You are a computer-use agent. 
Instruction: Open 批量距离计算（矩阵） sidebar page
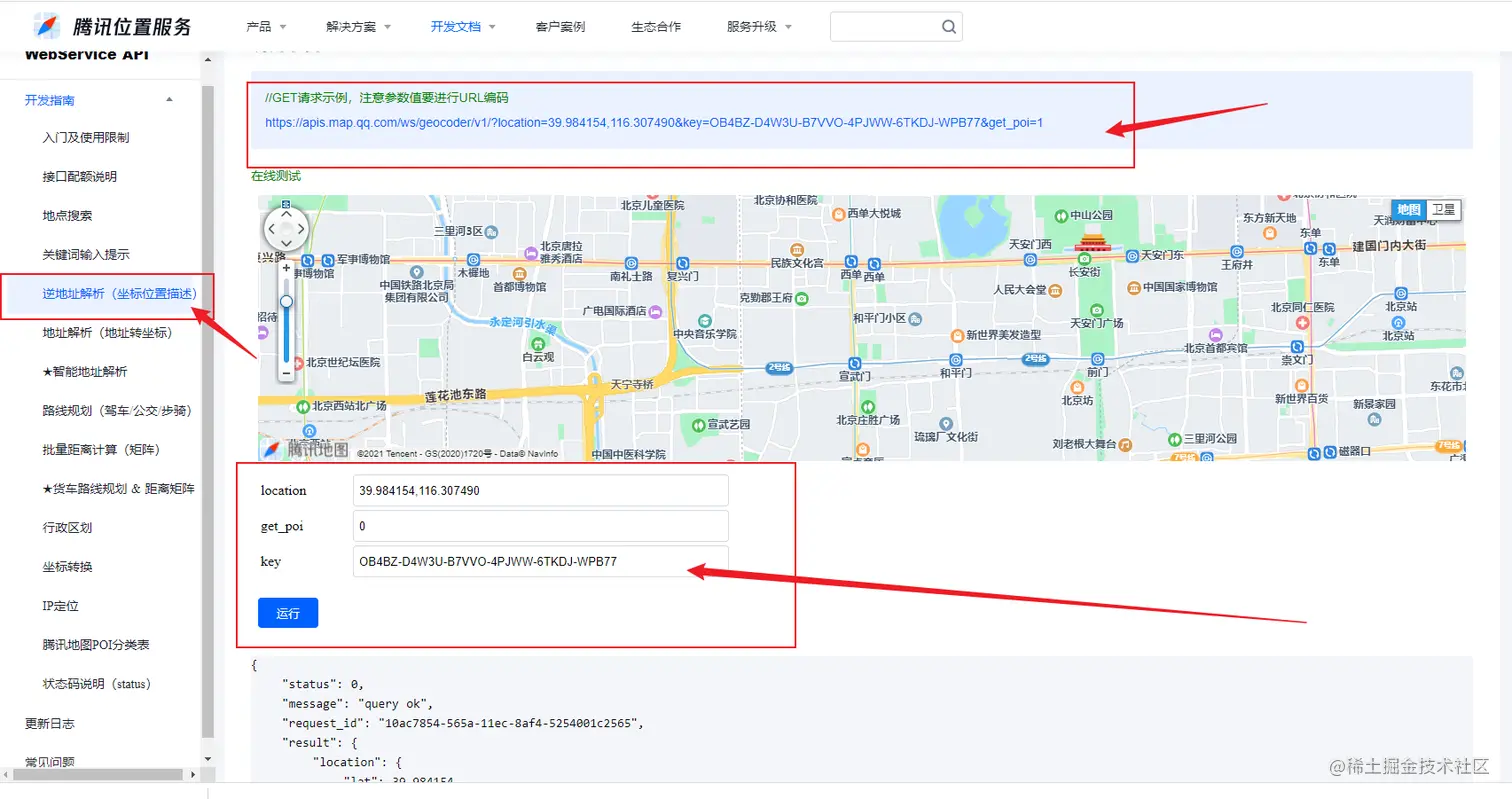(102, 449)
